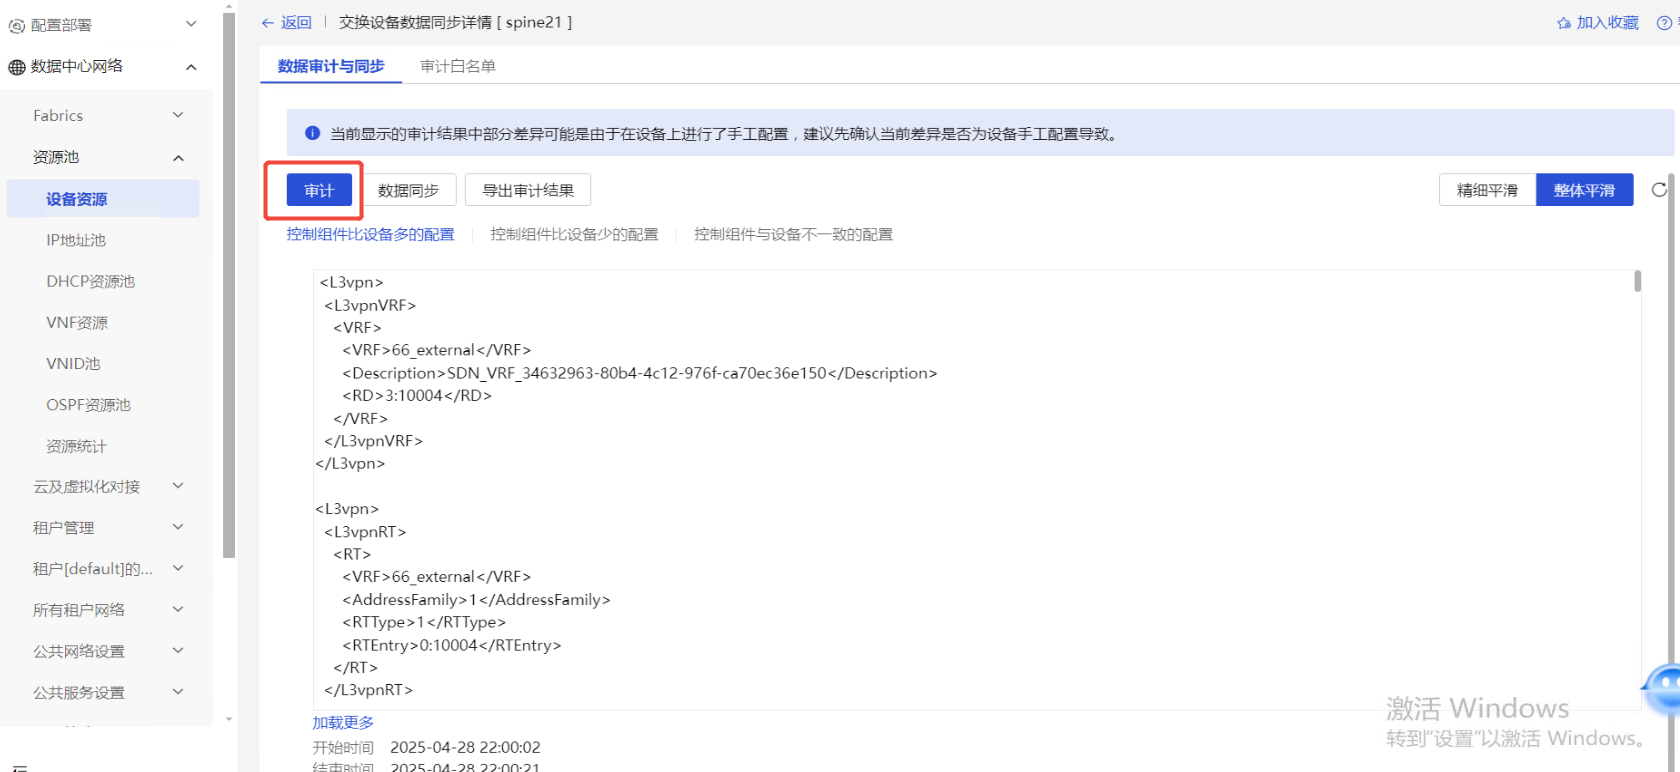Click the star icon for 加入收藏
Image resolution: width=1680 pixels, height=772 pixels.
(1564, 23)
